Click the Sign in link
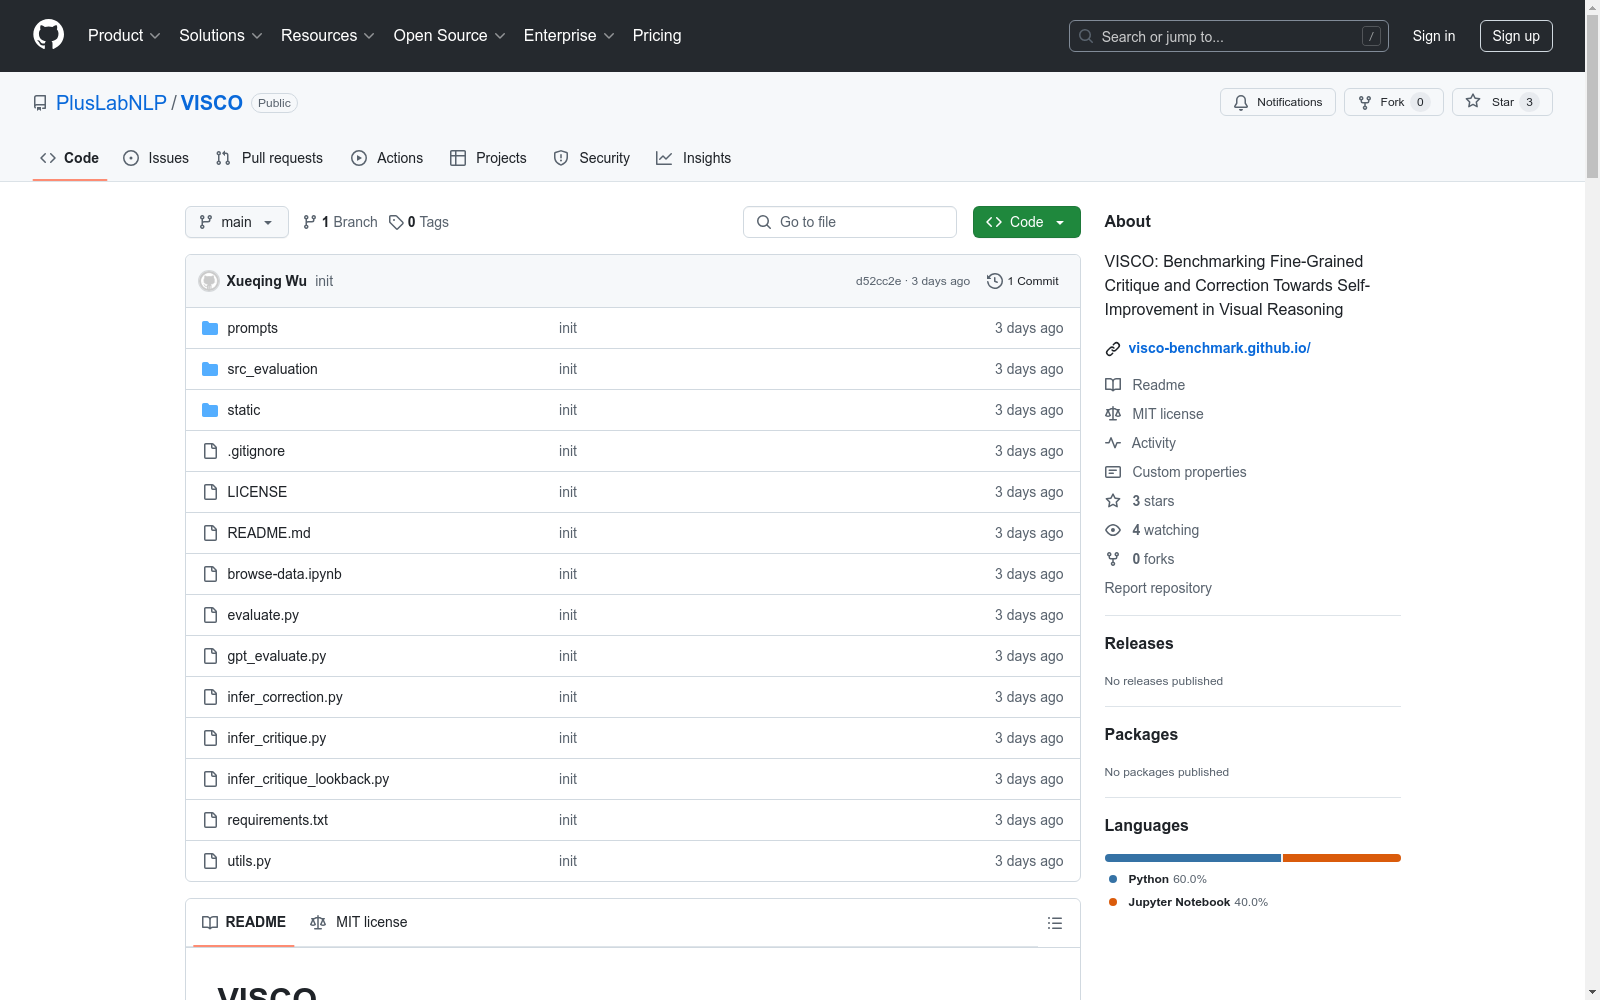This screenshot has height=1000, width=1600. (x=1434, y=36)
